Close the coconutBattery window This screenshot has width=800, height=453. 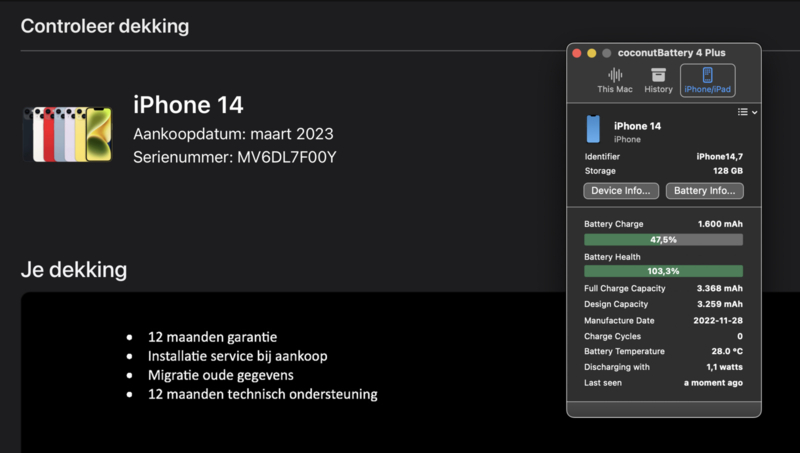pyautogui.click(x=577, y=53)
